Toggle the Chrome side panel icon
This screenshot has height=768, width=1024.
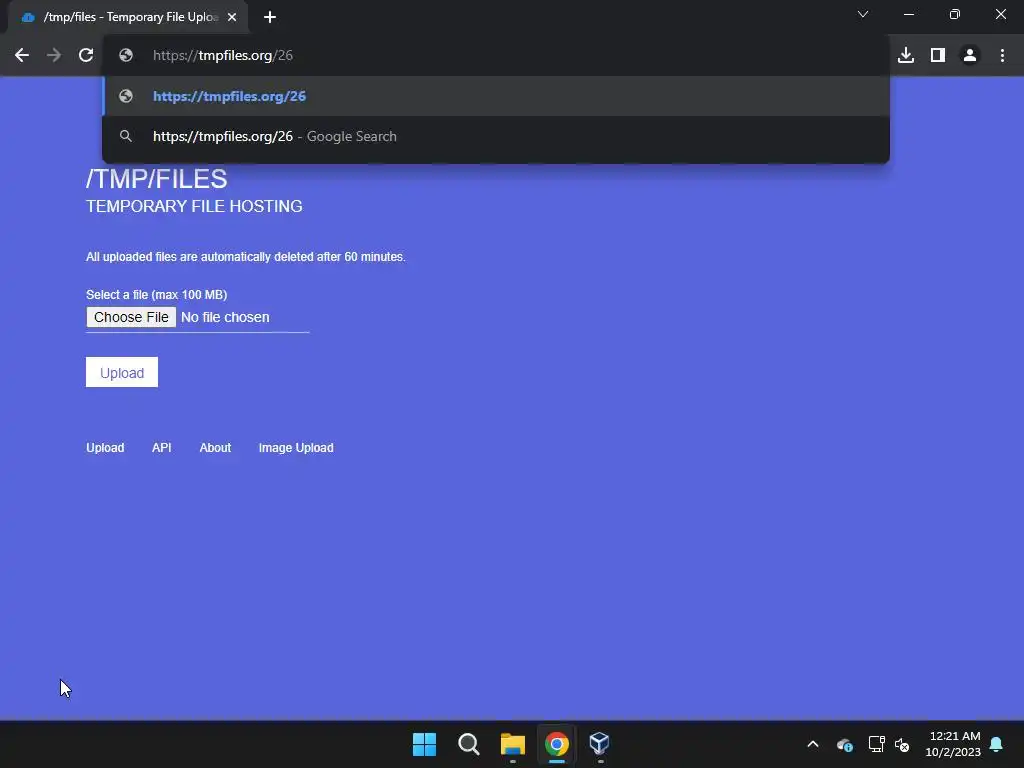pyautogui.click(x=938, y=56)
